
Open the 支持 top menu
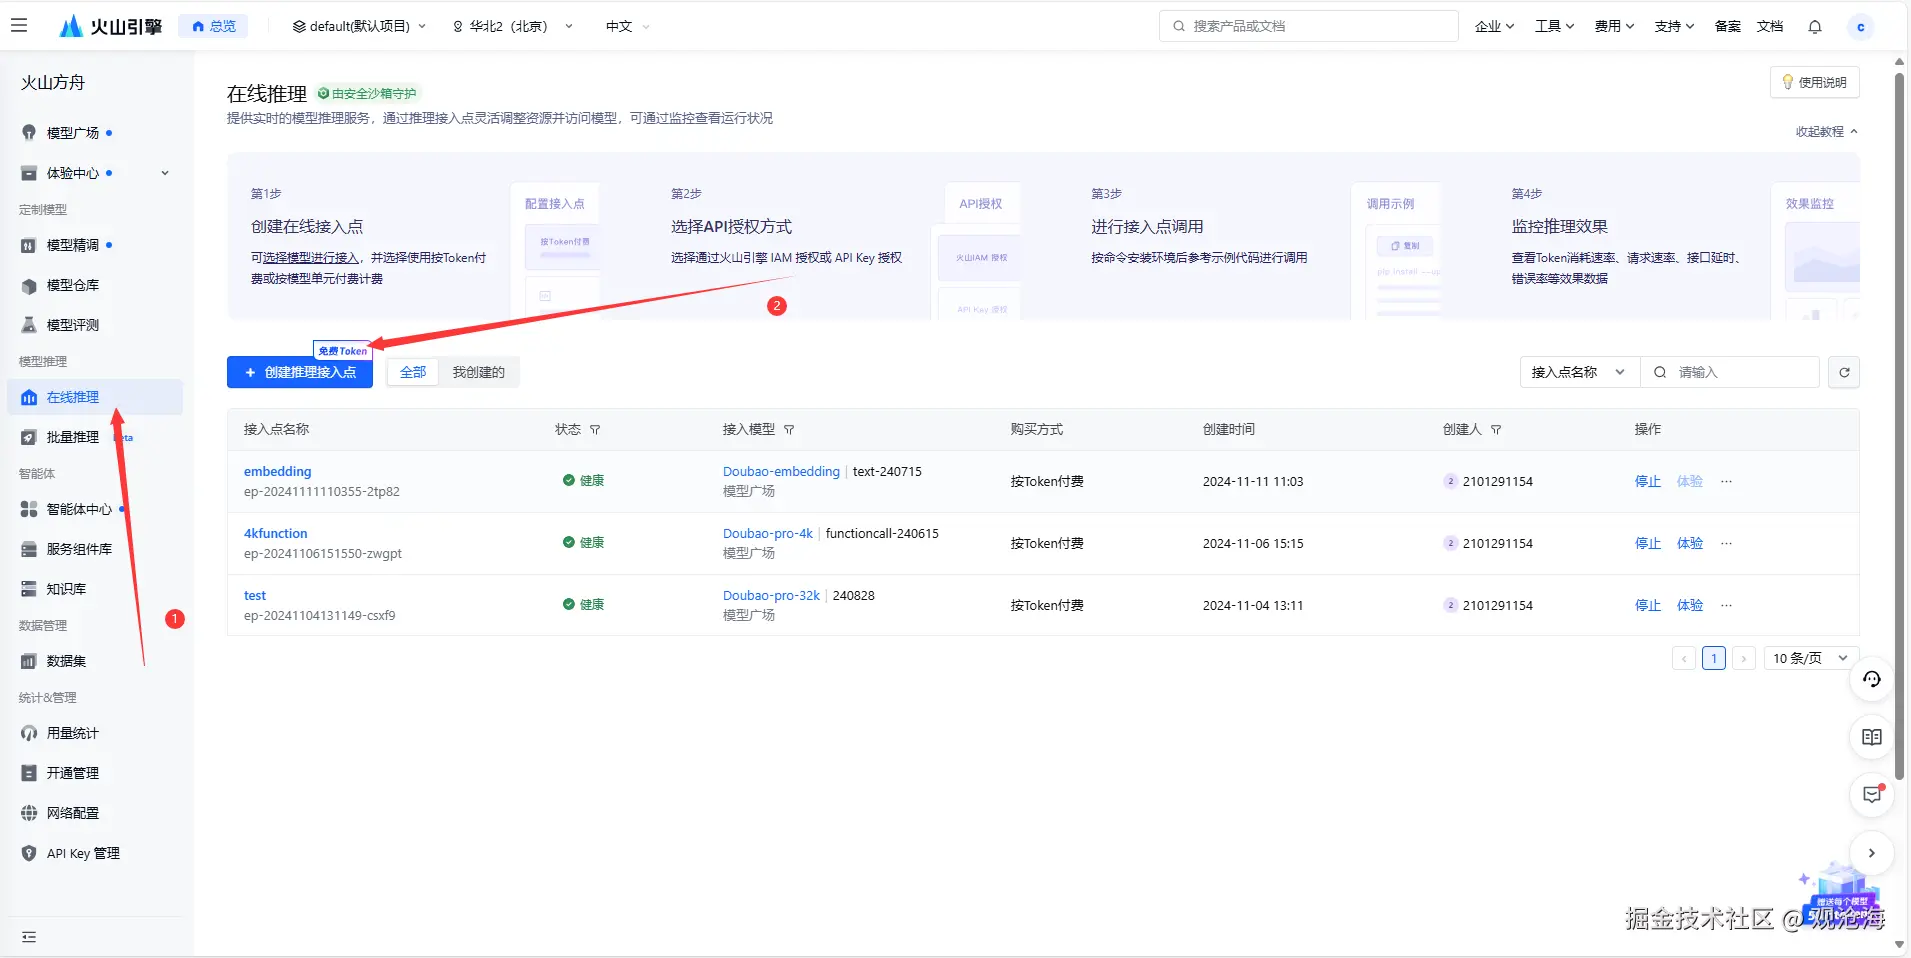coord(1674,27)
